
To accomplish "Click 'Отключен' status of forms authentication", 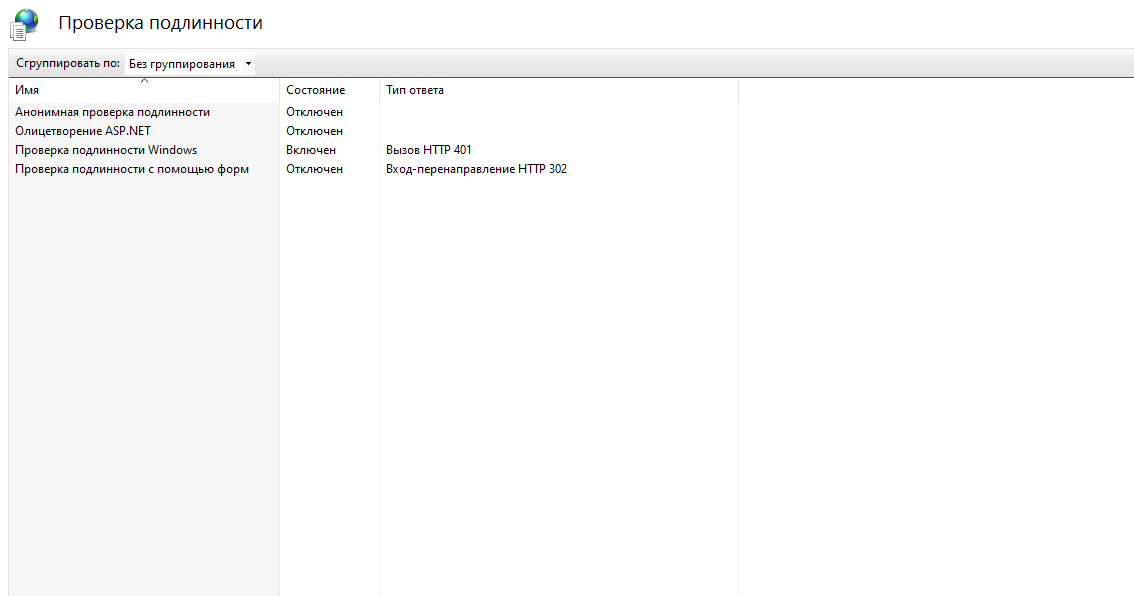I will (x=314, y=169).
